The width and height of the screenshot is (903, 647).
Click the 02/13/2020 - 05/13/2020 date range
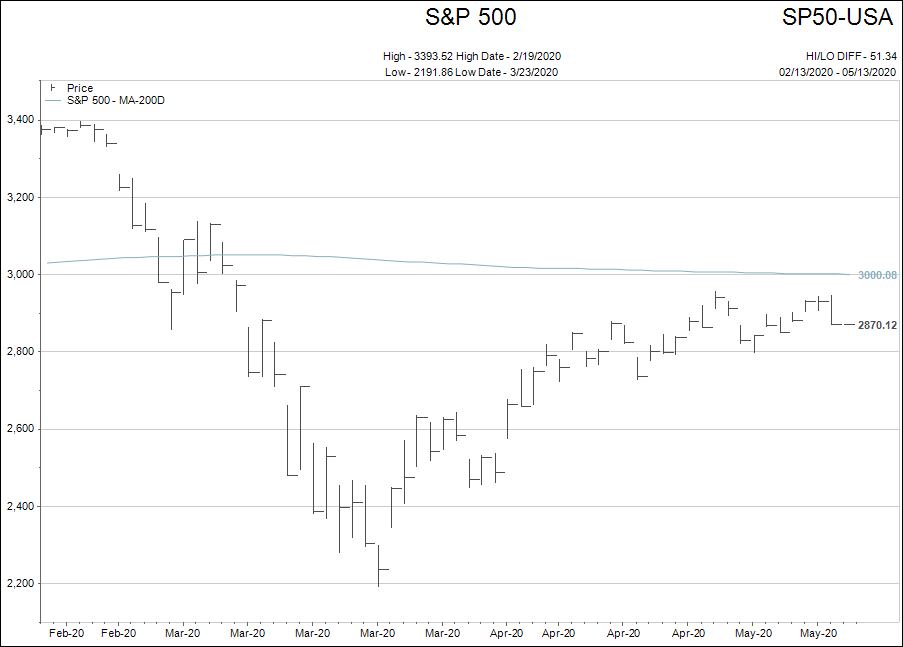coord(837,72)
